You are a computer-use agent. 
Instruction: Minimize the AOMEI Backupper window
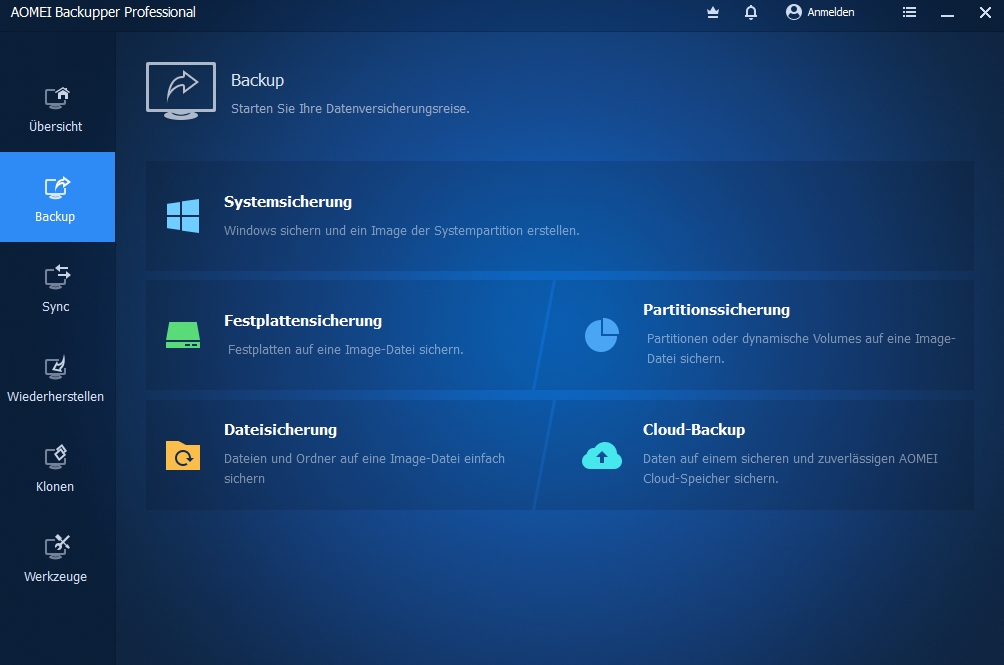click(948, 13)
